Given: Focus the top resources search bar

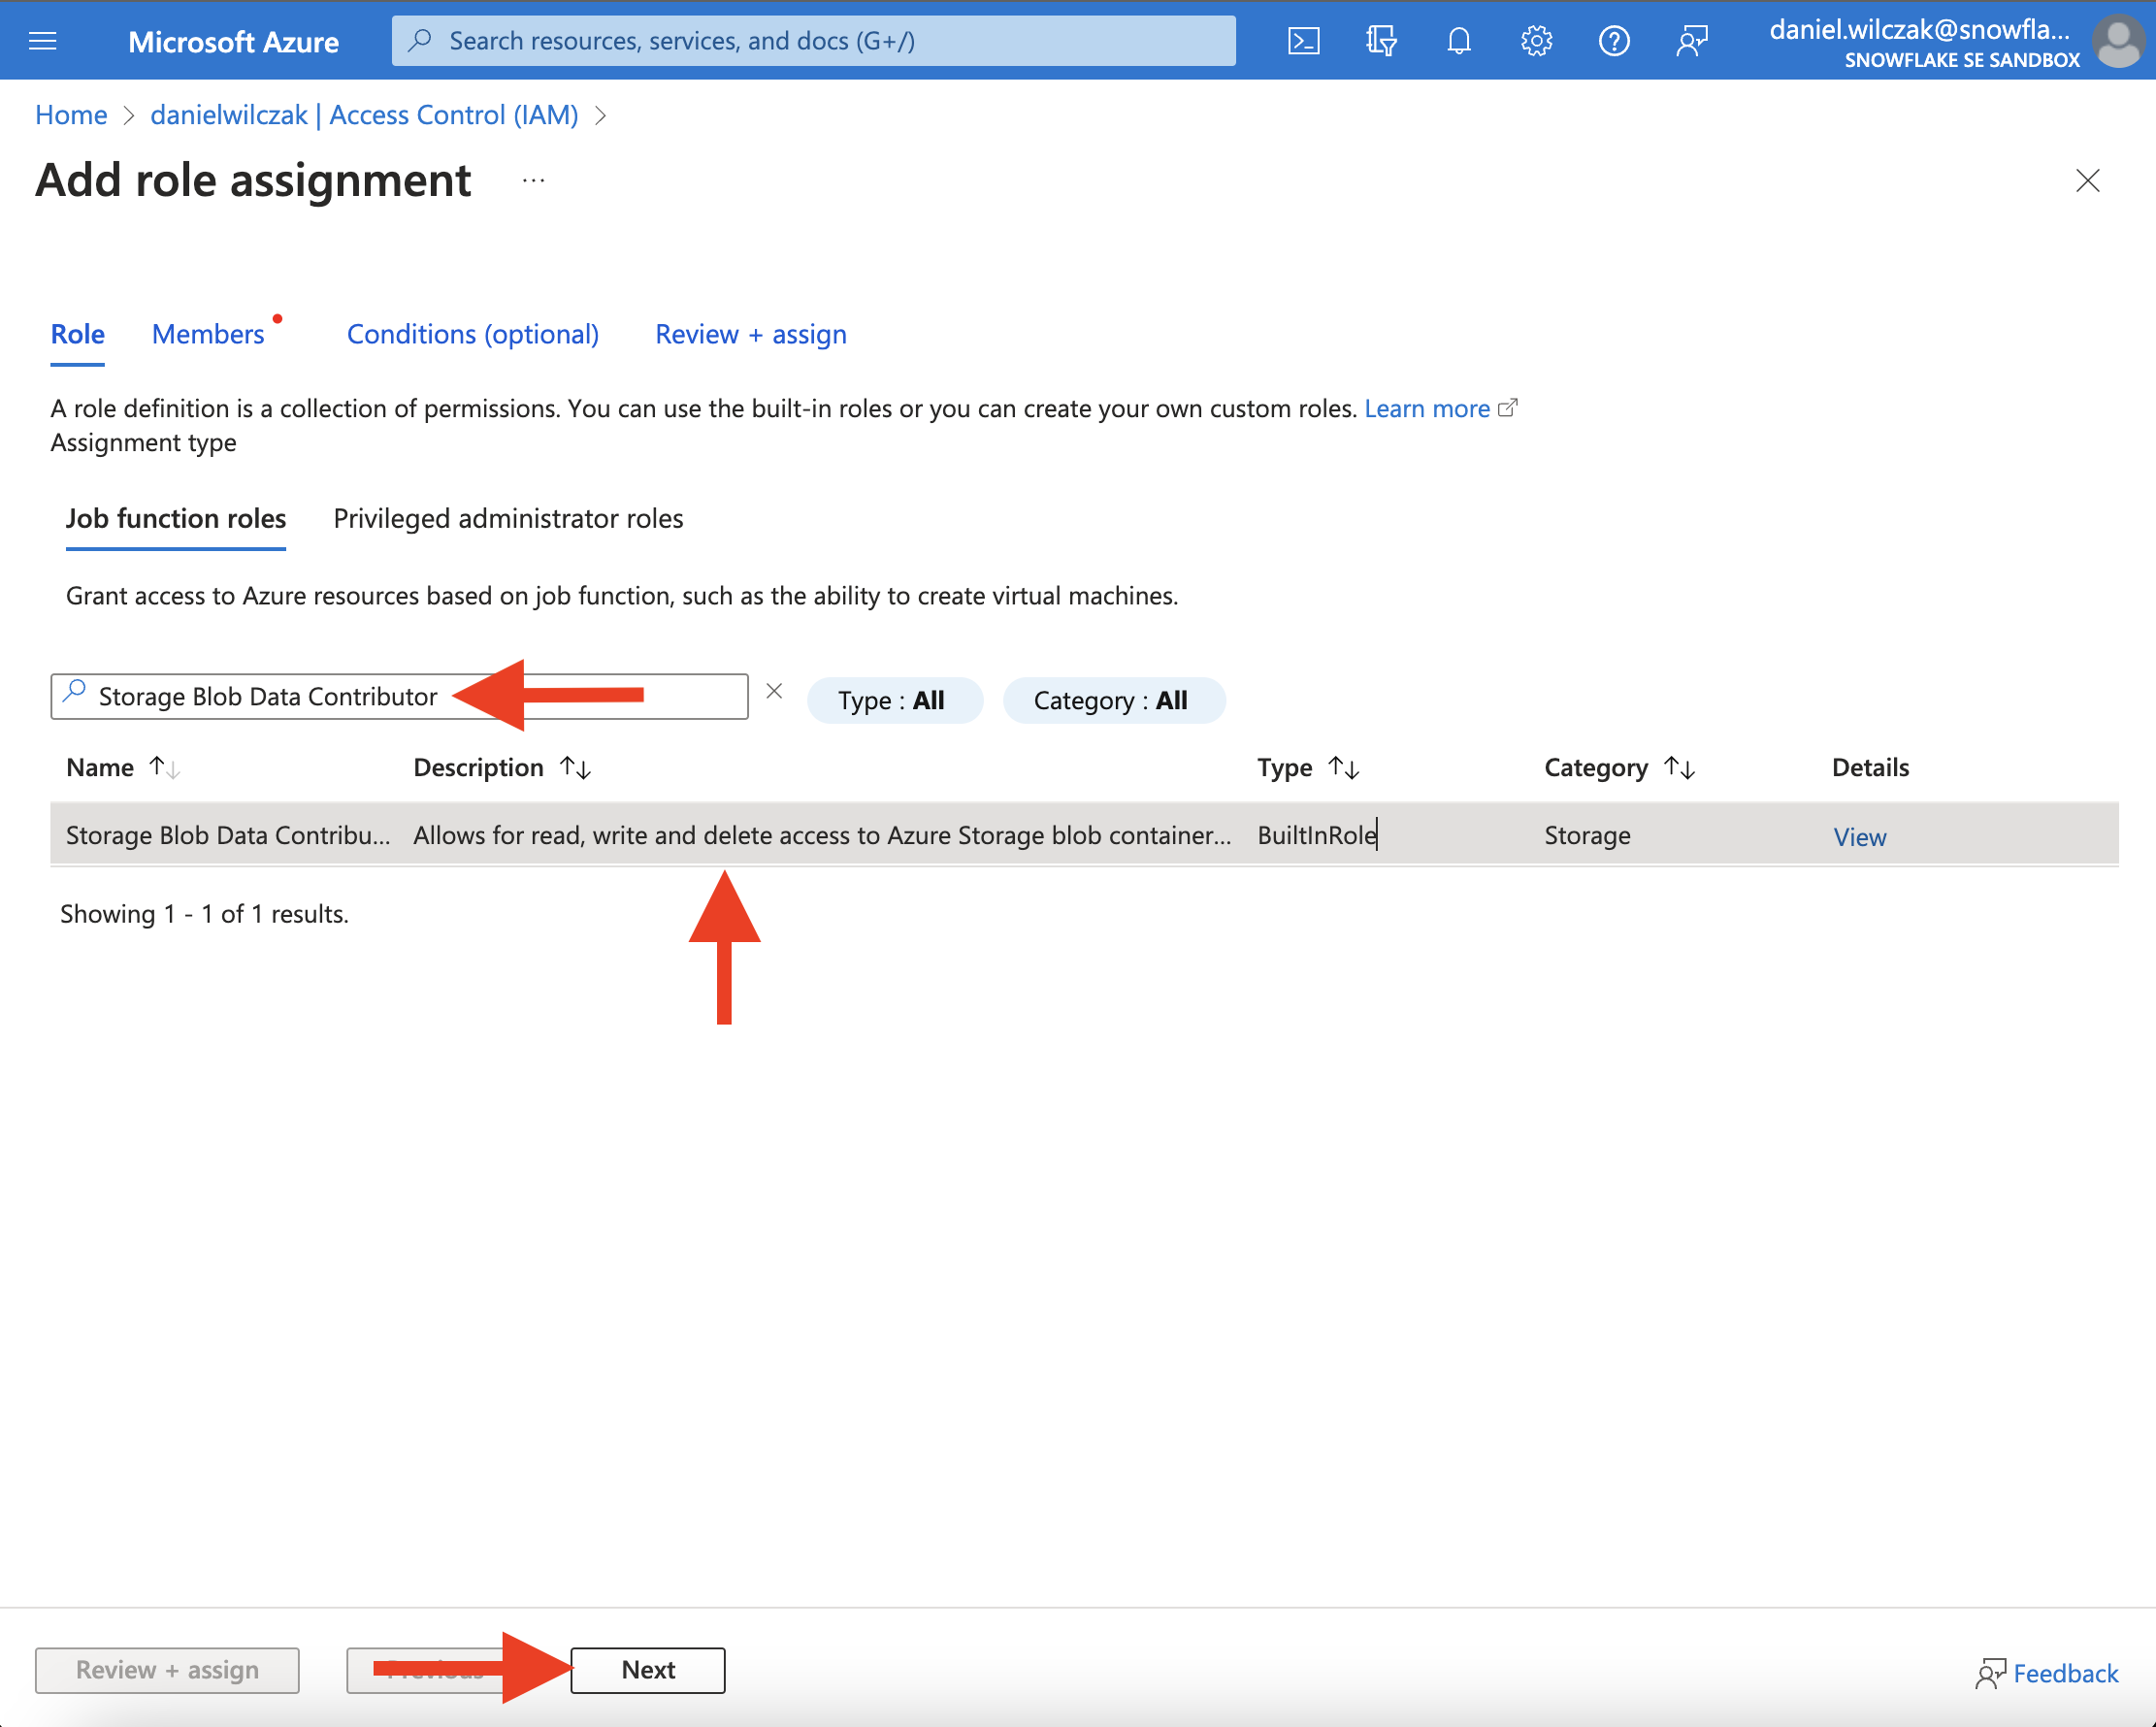Looking at the screenshot, I should click(x=813, y=41).
